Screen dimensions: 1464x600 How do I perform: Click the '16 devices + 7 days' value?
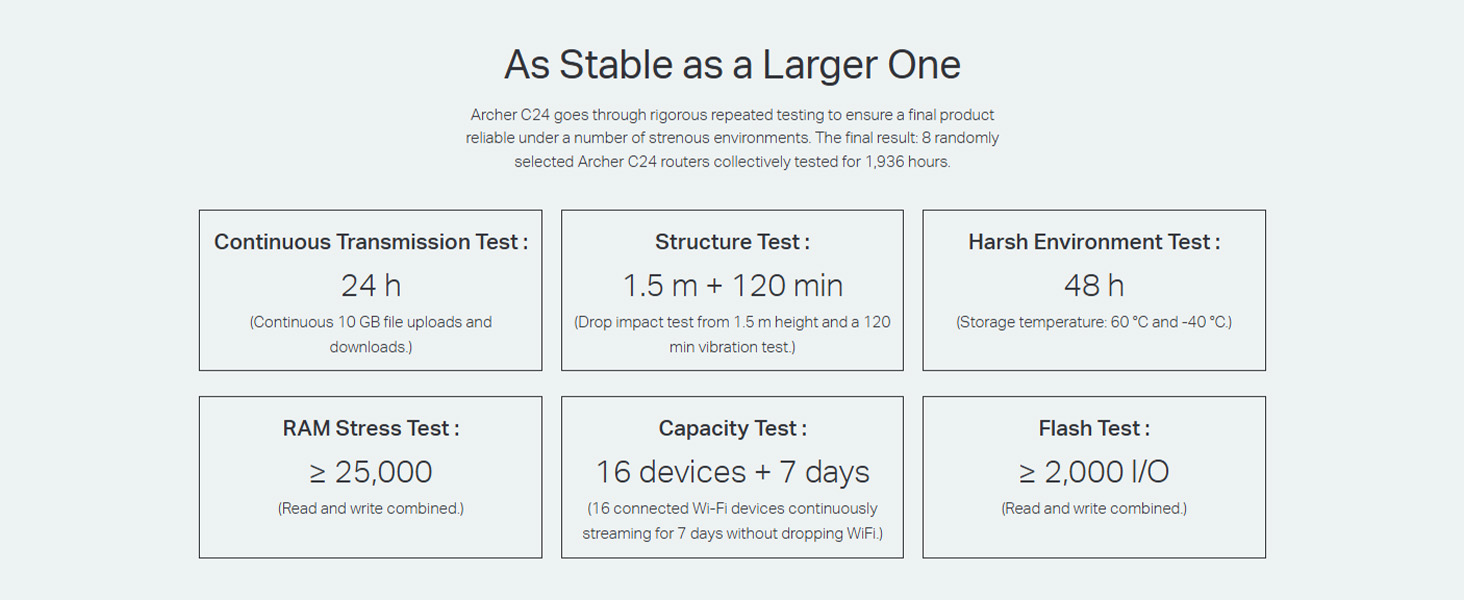tap(732, 472)
